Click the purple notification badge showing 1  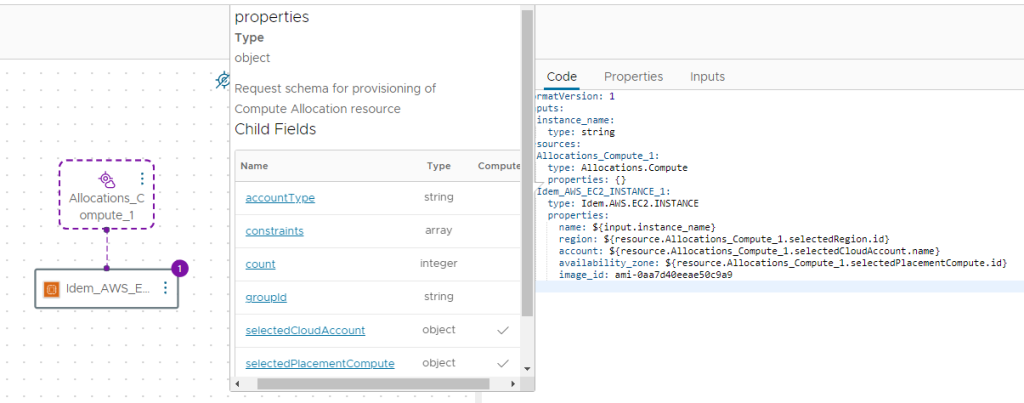click(x=179, y=268)
